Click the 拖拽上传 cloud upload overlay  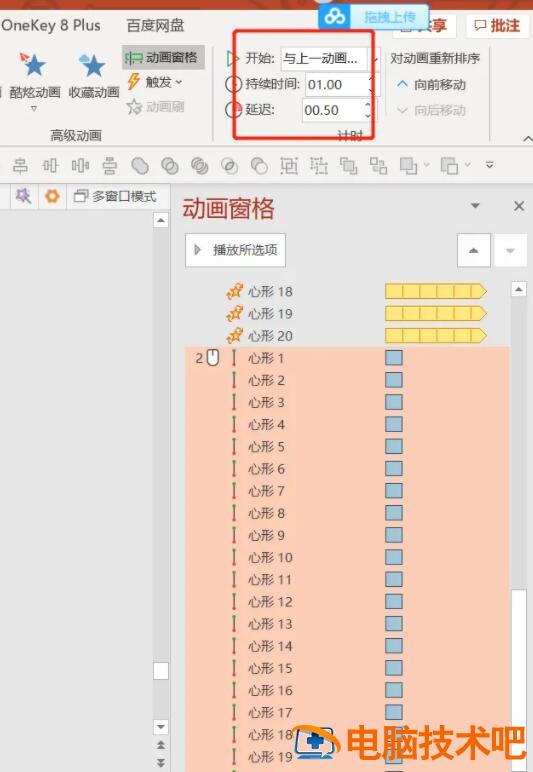374,17
